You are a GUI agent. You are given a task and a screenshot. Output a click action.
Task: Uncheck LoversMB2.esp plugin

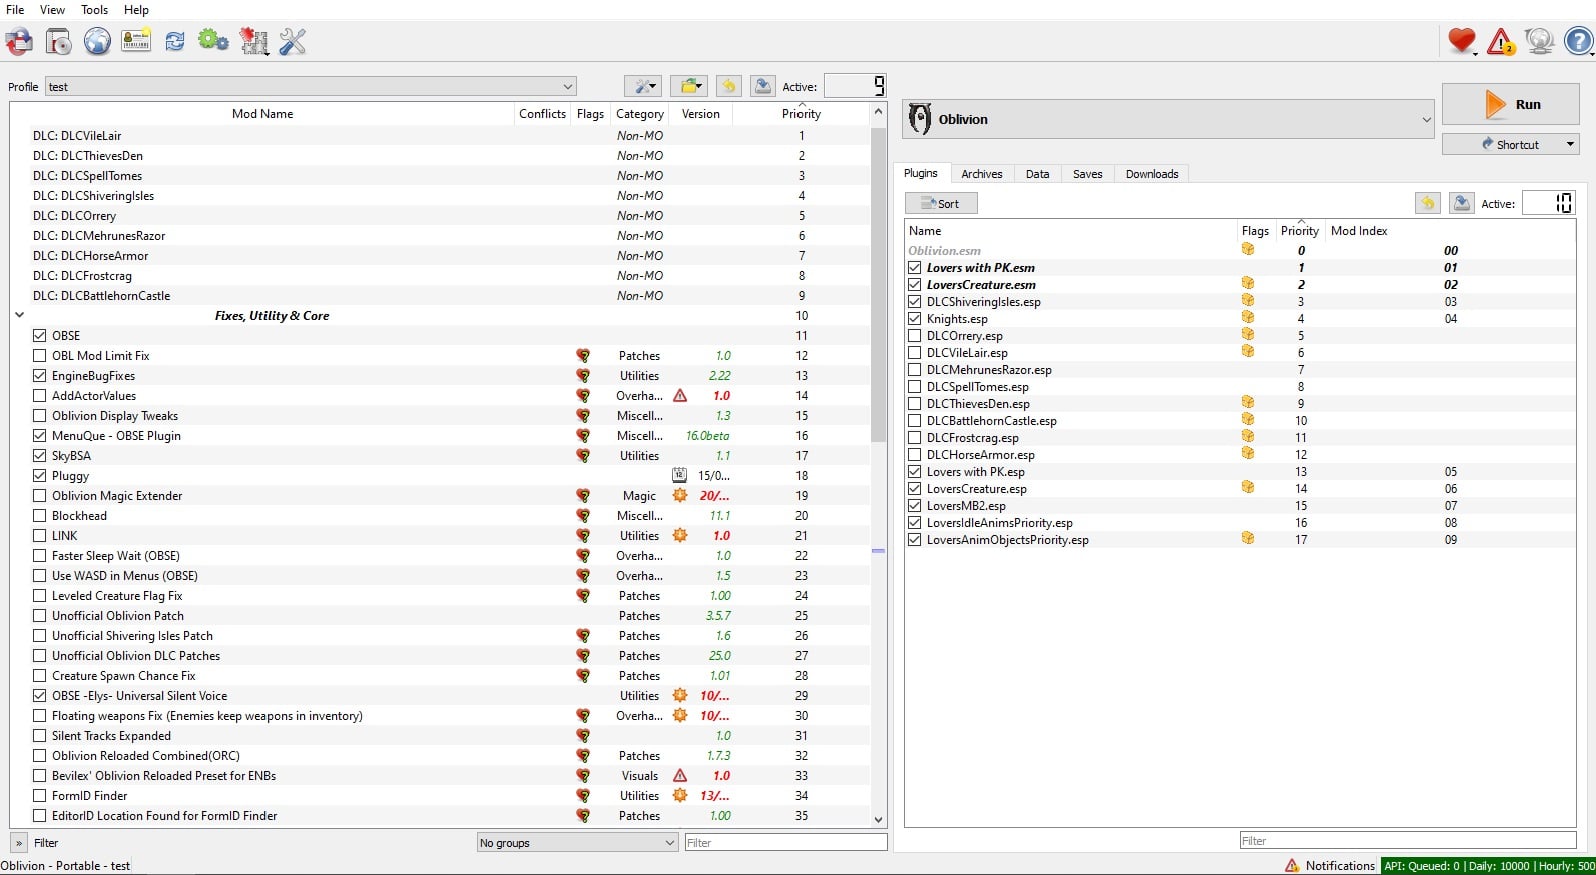point(915,505)
